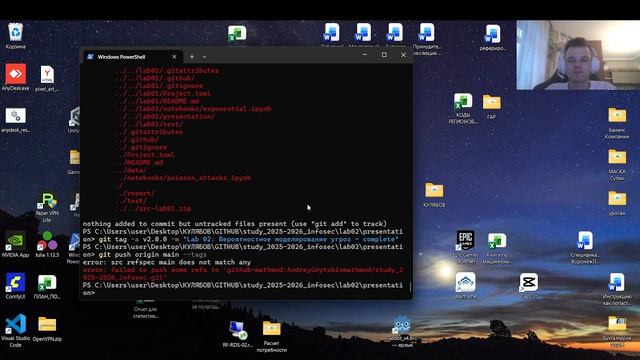Open the pixel_art HTML file icon

pyautogui.click(x=47, y=78)
